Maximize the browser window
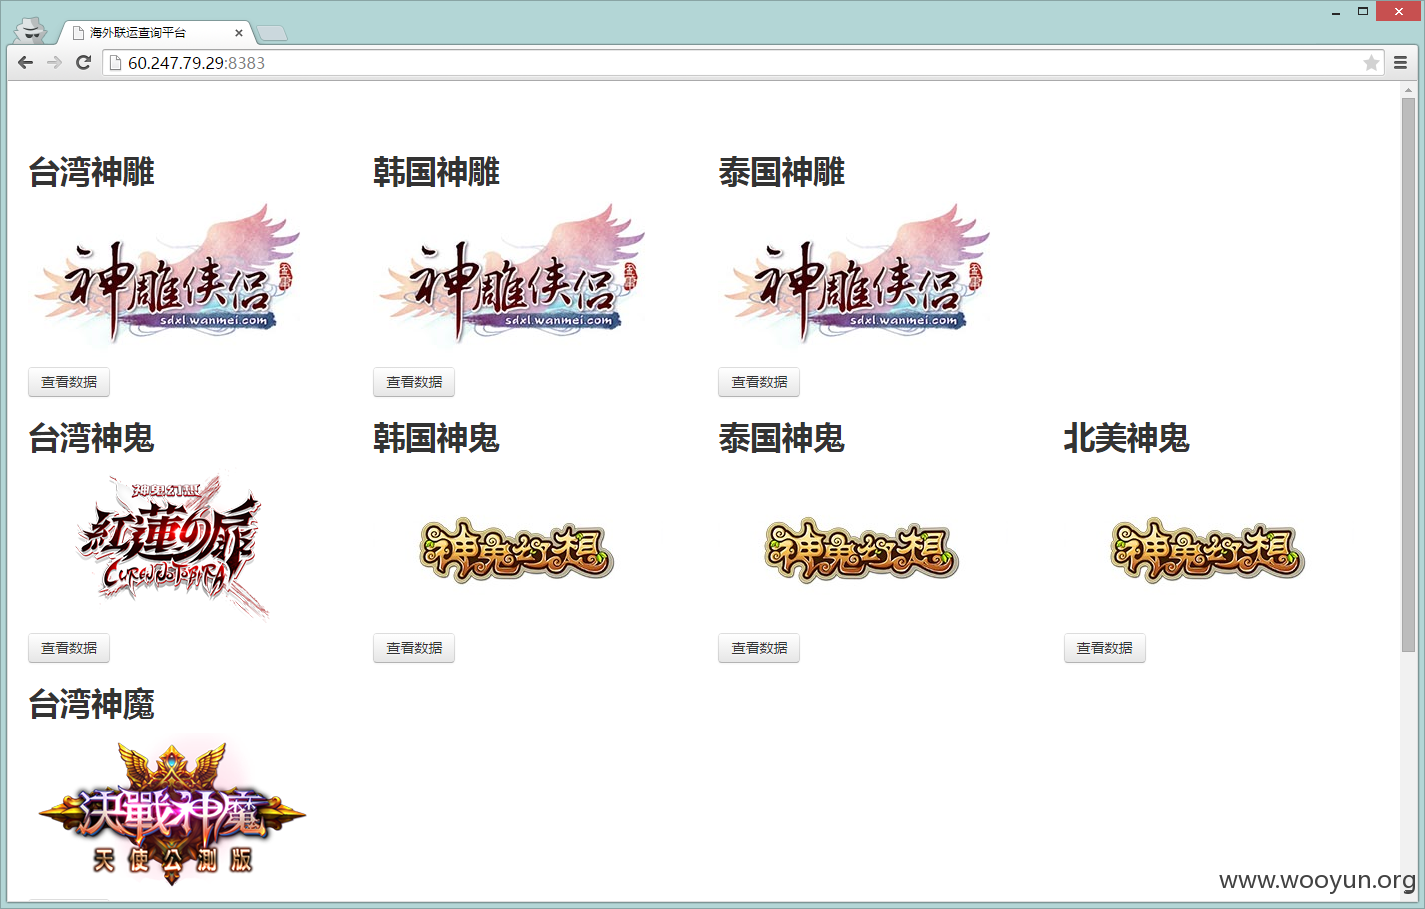1425x909 pixels. tap(1362, 11)
